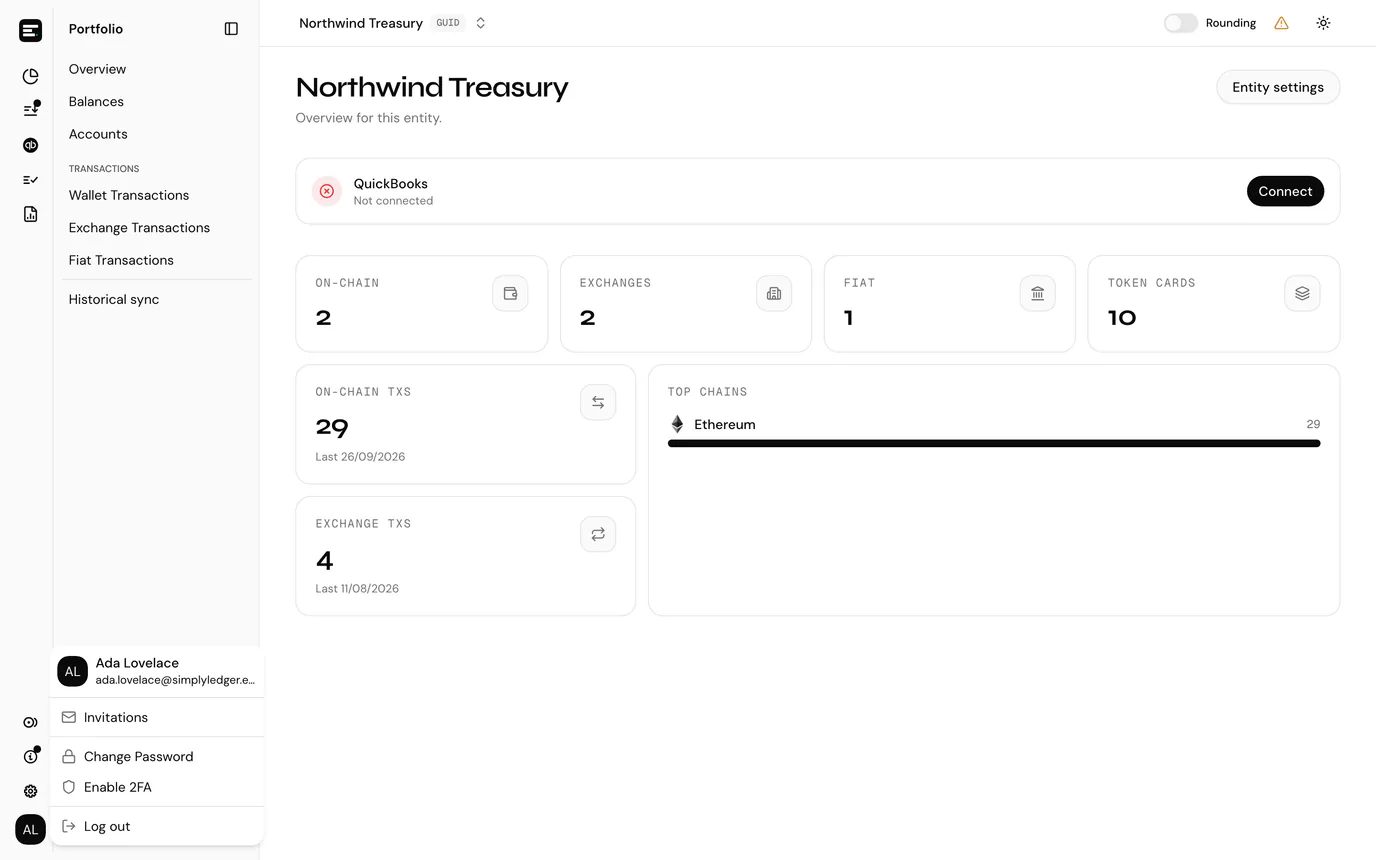Click the Ethereum chain progress bar
This screenshot has width=1376, height=860.
click(994, 443)
